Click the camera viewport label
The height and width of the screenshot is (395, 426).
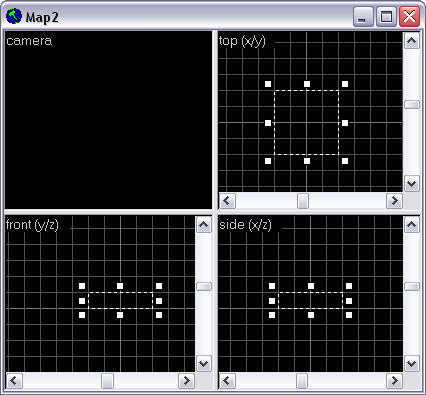click(29, 41)
